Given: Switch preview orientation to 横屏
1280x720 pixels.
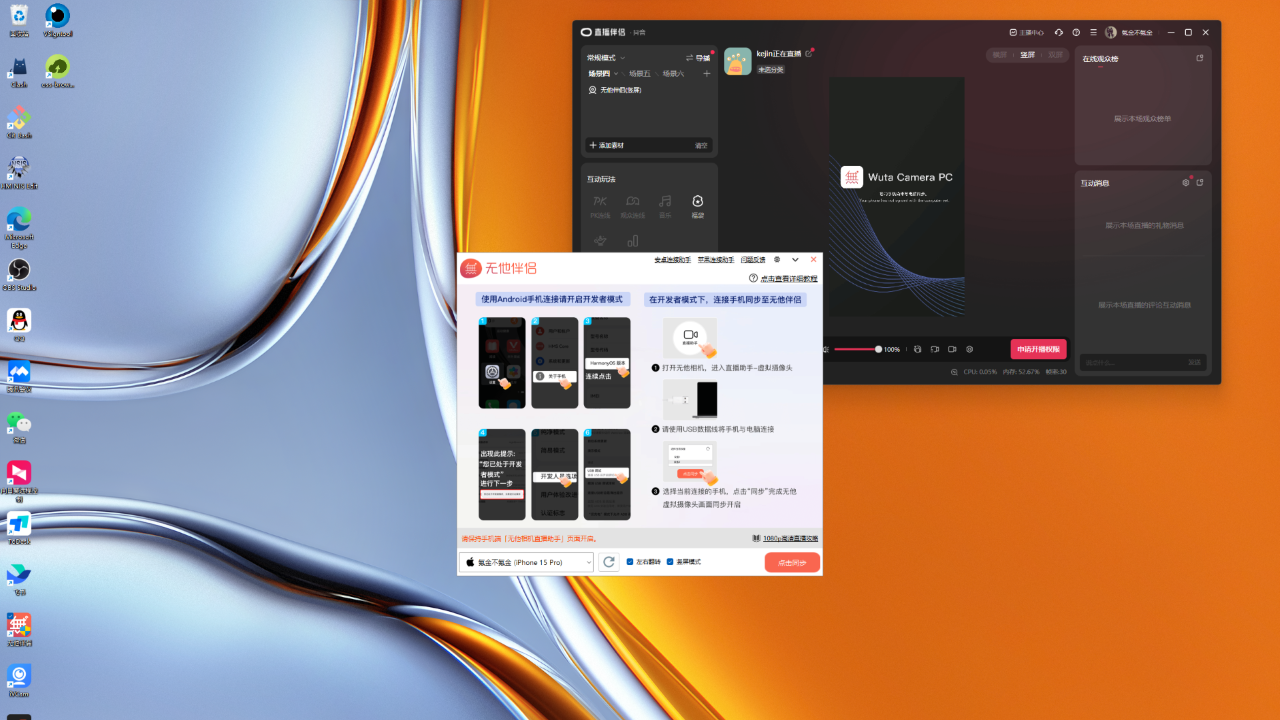Looking at the screenshot, I should [x=1000, y=55].
